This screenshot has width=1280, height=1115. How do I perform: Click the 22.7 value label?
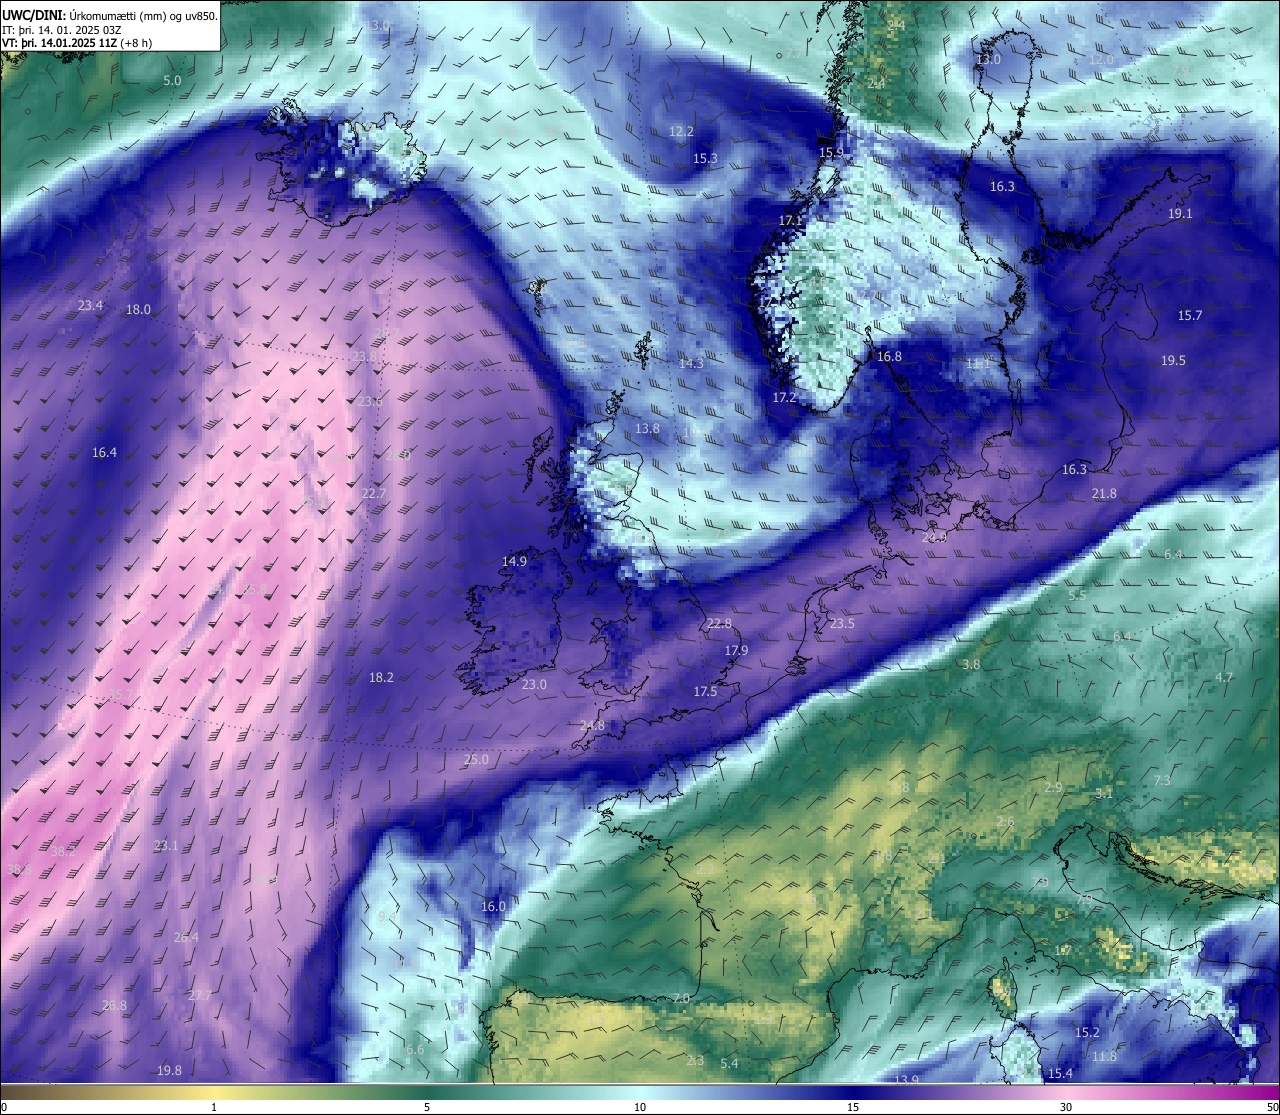coord(373,493)
